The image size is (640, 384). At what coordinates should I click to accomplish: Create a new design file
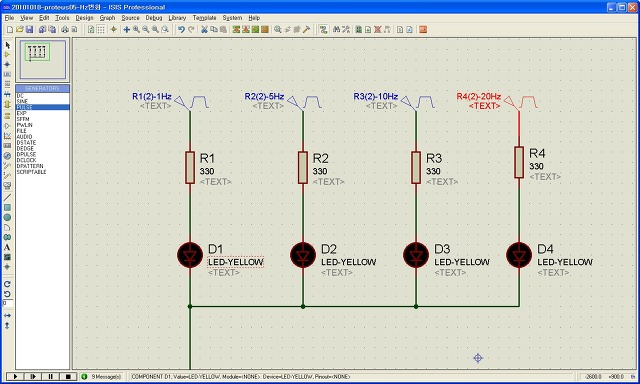[10, 29]
